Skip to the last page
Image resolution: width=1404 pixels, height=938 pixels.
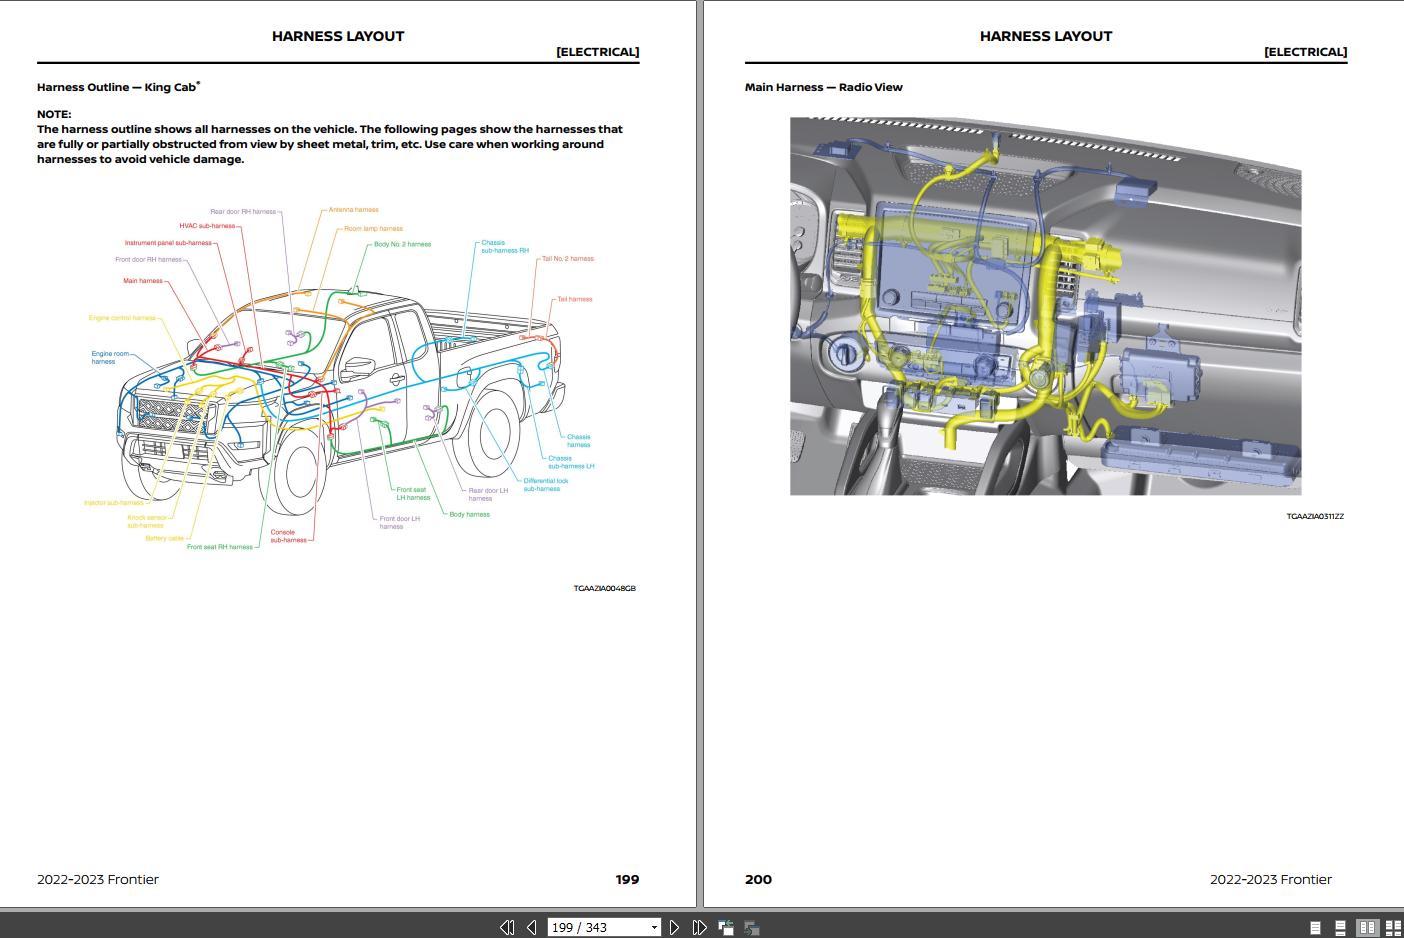(699, 927)
